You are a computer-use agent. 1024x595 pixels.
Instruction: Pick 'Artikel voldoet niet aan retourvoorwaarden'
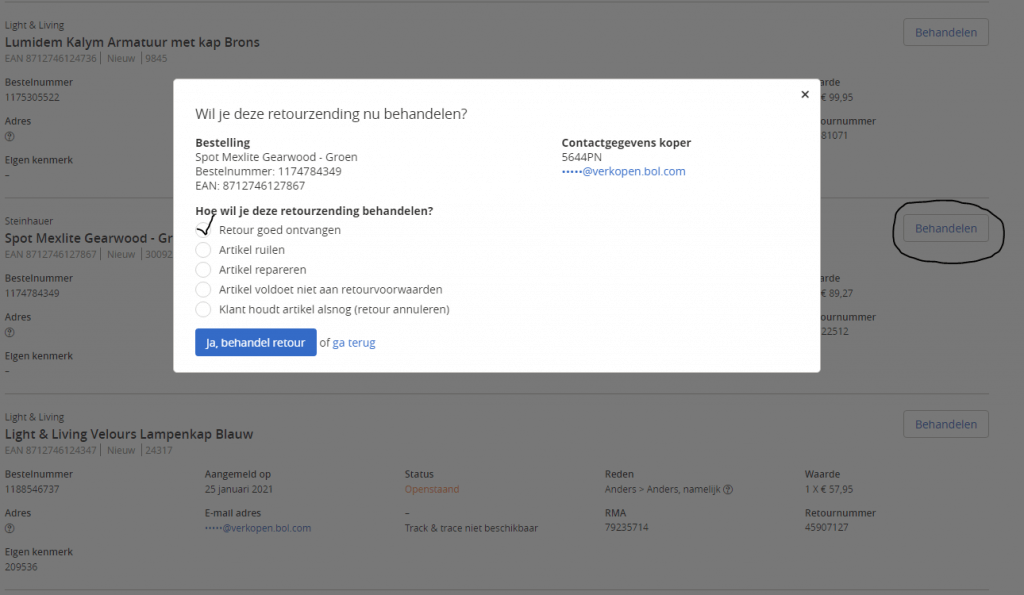point(204,290)
